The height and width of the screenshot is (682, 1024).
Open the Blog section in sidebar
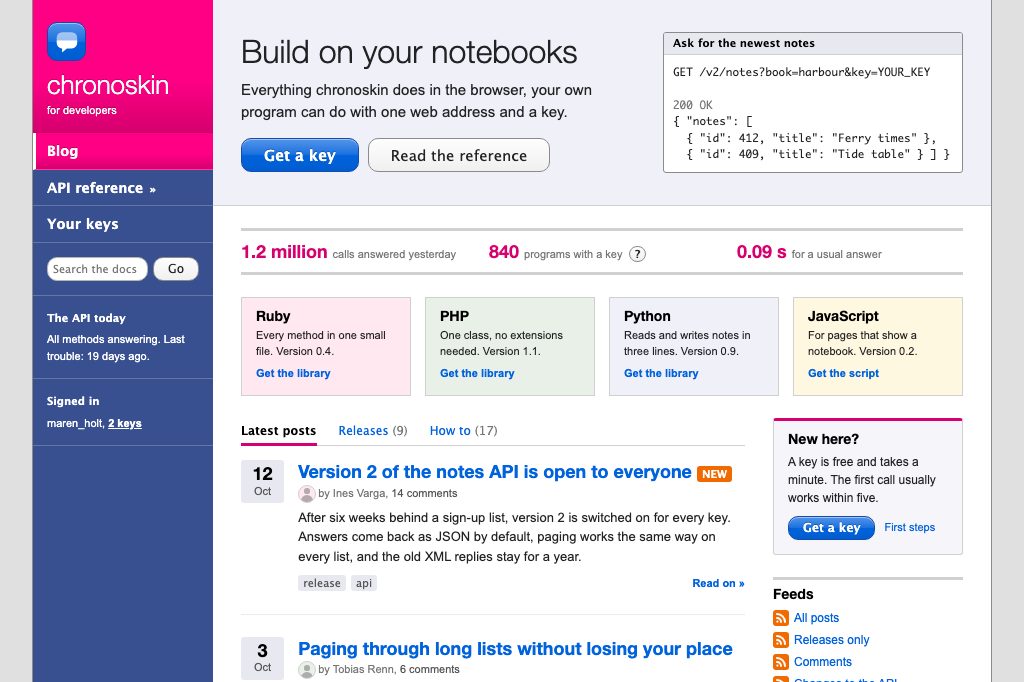123,151
